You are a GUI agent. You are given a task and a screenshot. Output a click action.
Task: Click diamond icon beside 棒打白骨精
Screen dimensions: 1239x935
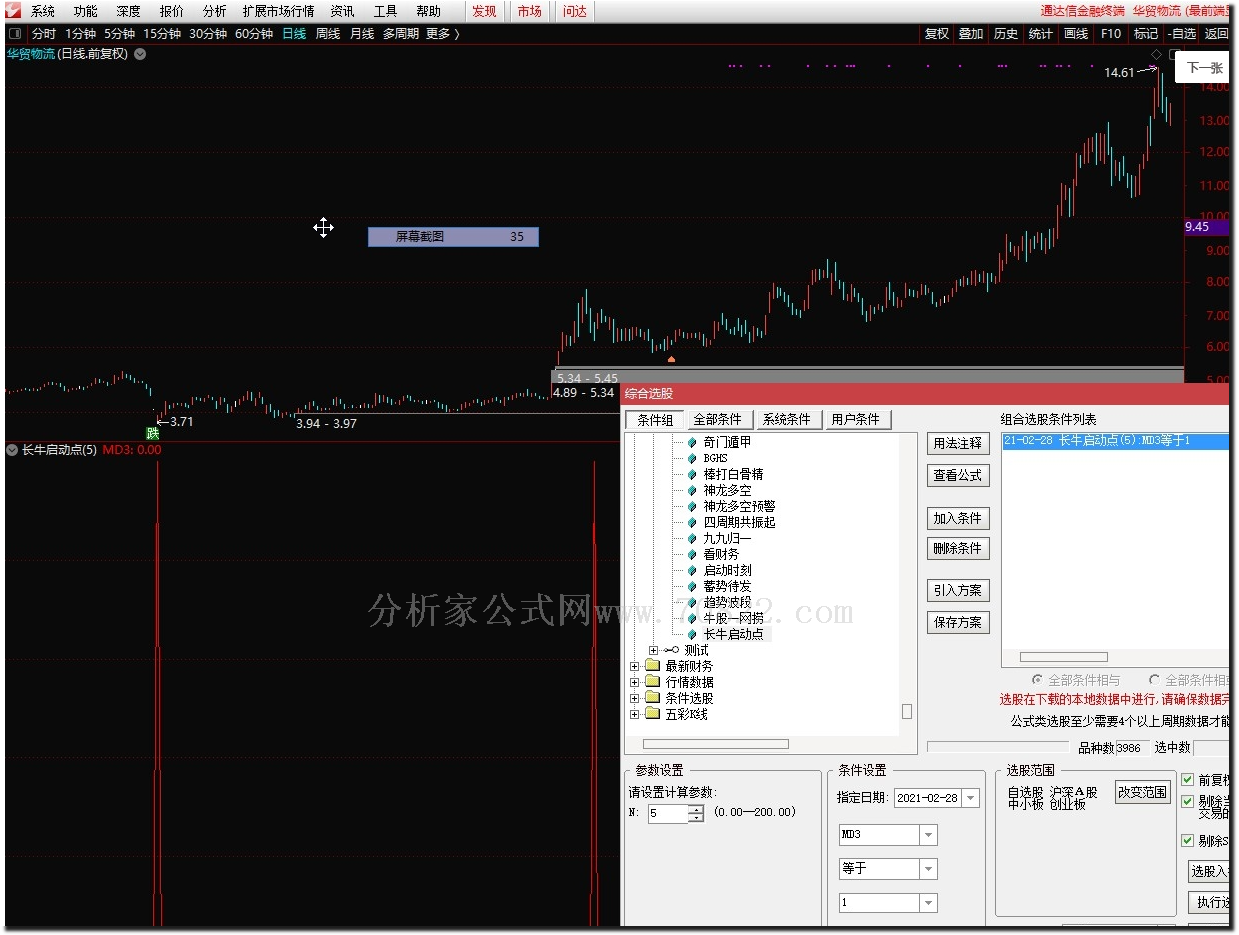click(x=691, y=474)
